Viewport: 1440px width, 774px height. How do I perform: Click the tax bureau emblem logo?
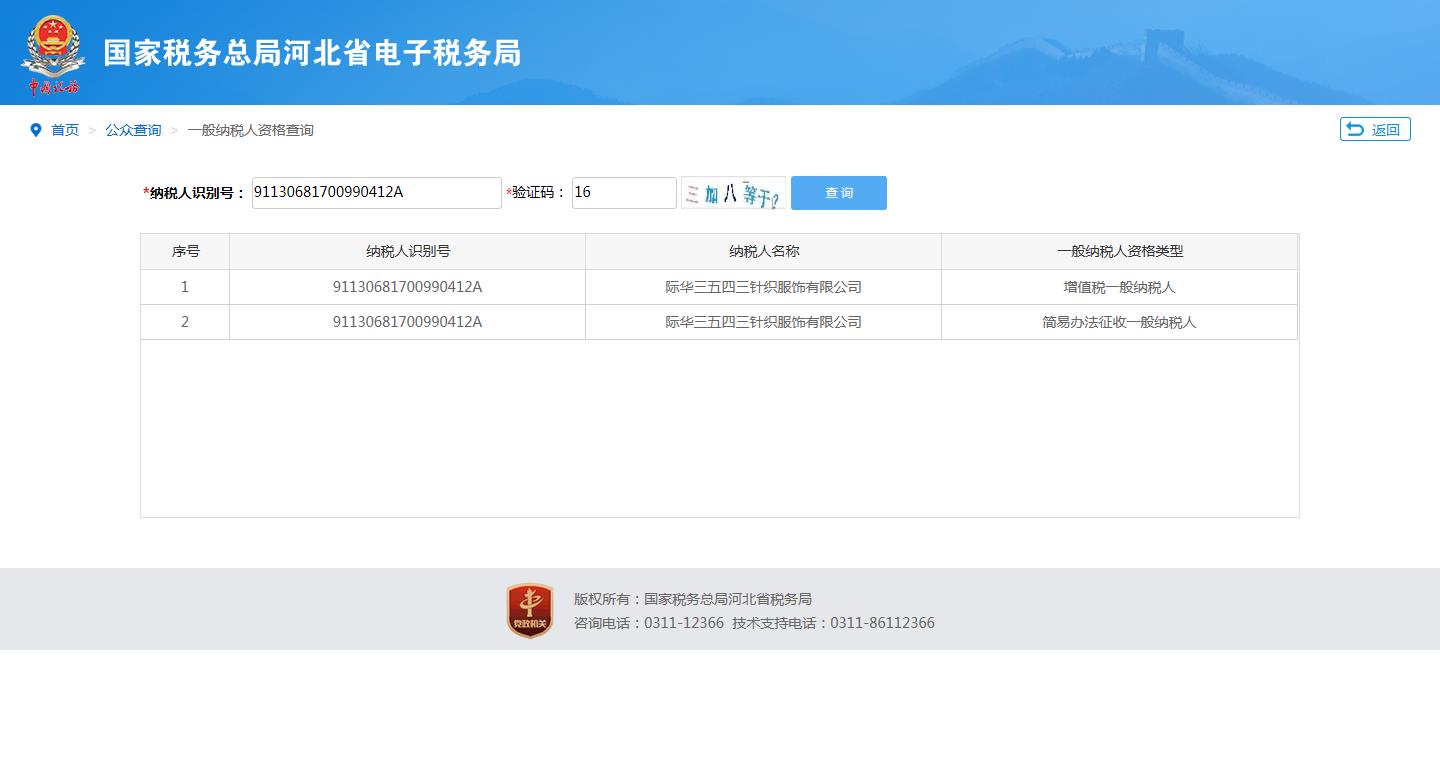tap(53, 54)
